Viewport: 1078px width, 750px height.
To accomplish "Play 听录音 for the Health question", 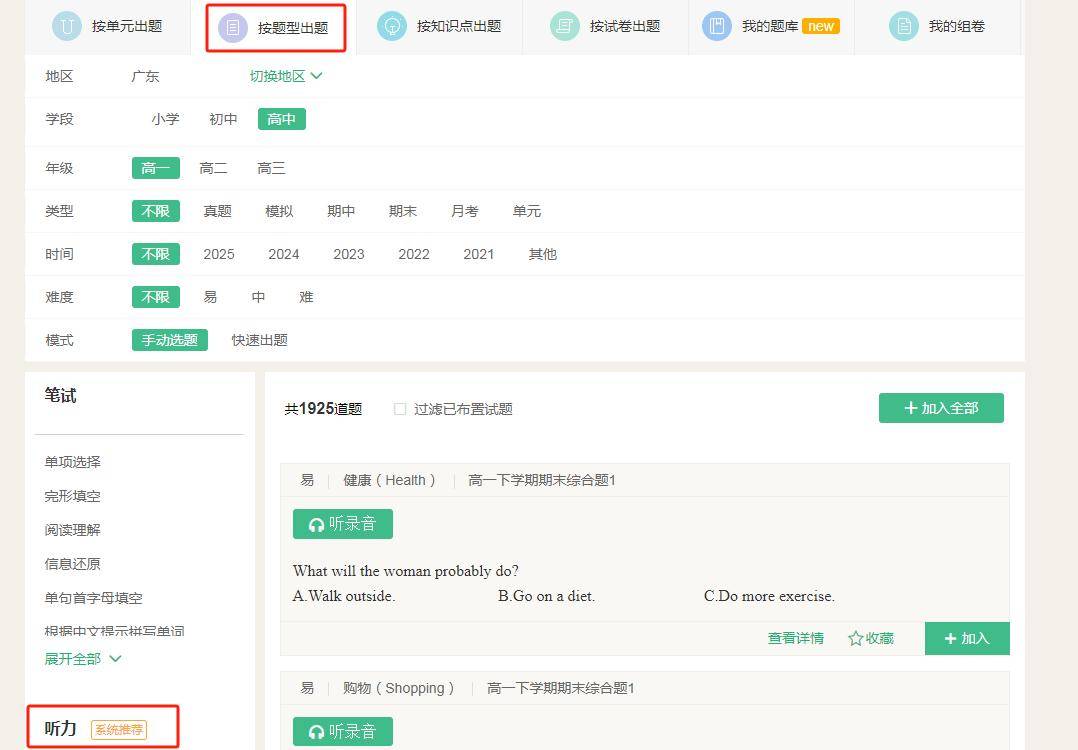I will [x=343, y=524].
